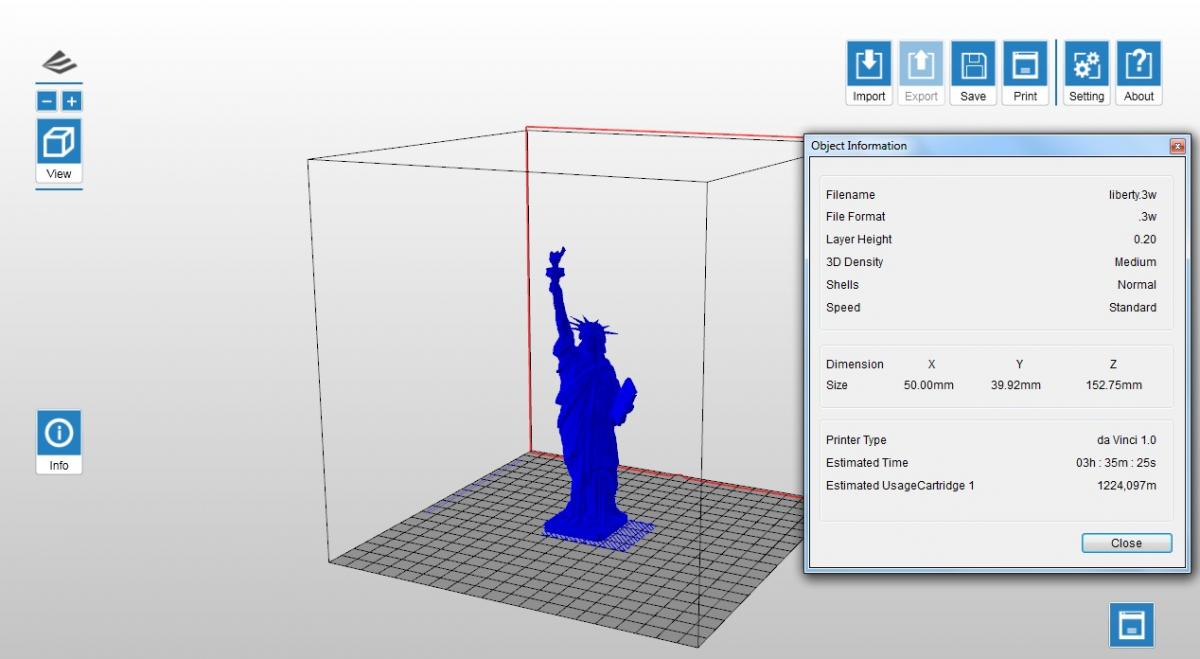Image resolution: width=1200 pixels, height=659 pixels.
Task: Click the Printer Type label
Action: (x=856, y=440)
